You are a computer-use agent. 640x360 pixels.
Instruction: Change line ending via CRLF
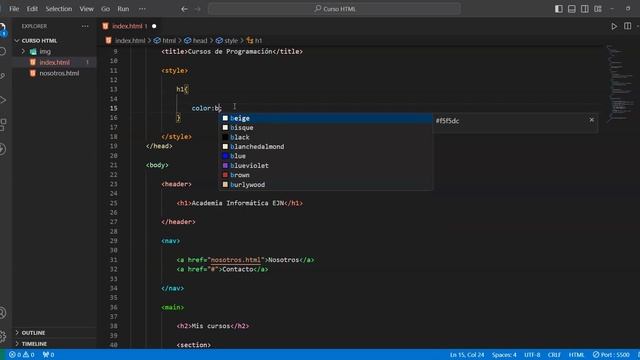(x=554, y=355)
